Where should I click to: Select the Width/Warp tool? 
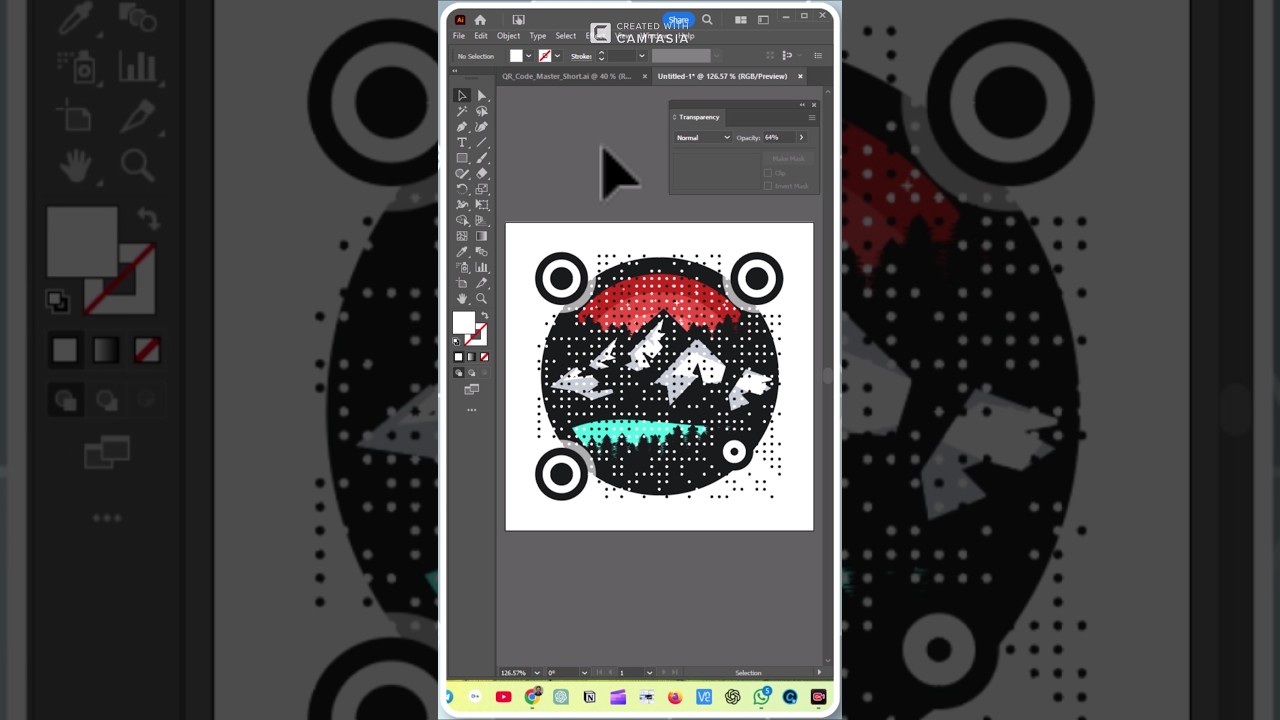pyautogui.click(x=462, y=204)
